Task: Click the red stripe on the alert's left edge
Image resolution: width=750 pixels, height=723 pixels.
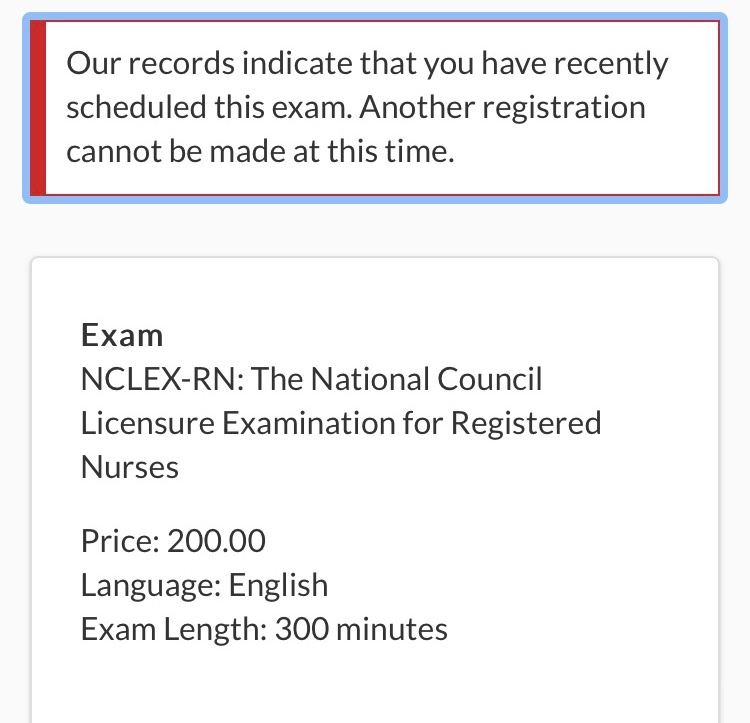Action: coord(37,108)
